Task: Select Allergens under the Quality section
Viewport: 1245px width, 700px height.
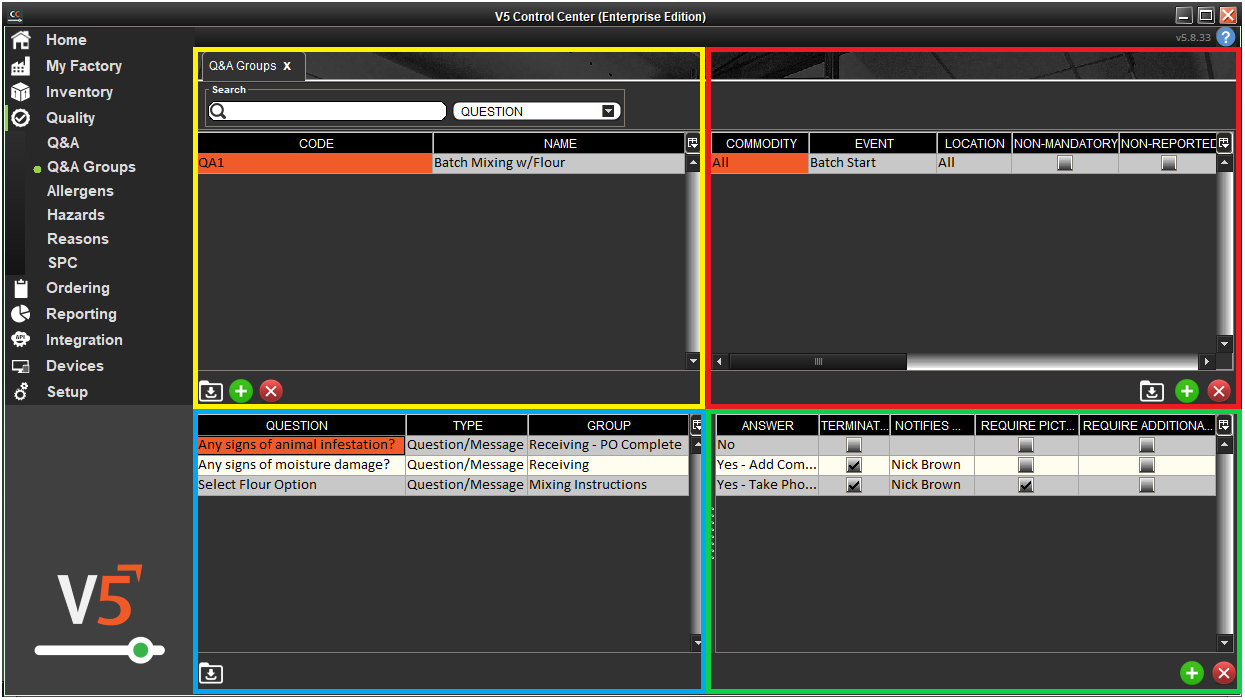Action: (x=78, y=190)
